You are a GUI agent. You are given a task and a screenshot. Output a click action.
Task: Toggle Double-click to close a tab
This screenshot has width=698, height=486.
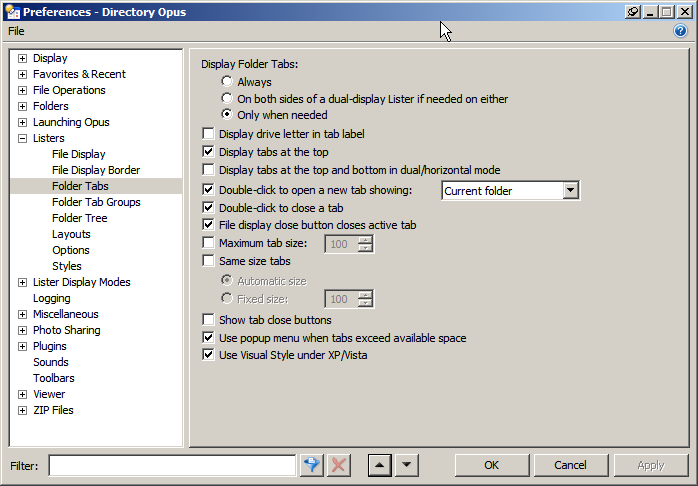coord(208,208)
